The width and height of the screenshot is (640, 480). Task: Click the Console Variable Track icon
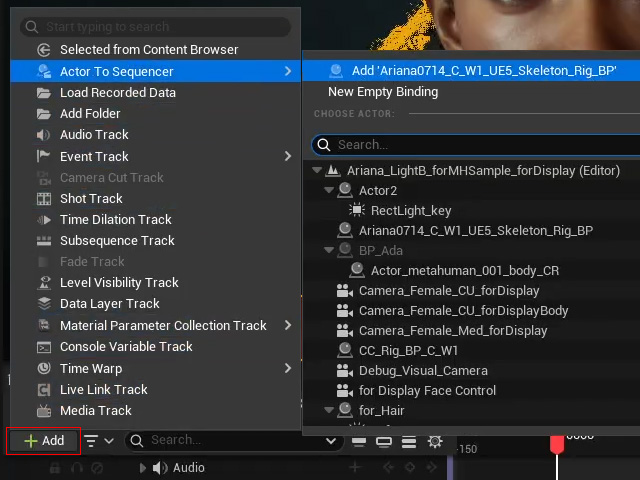(44, 347)
